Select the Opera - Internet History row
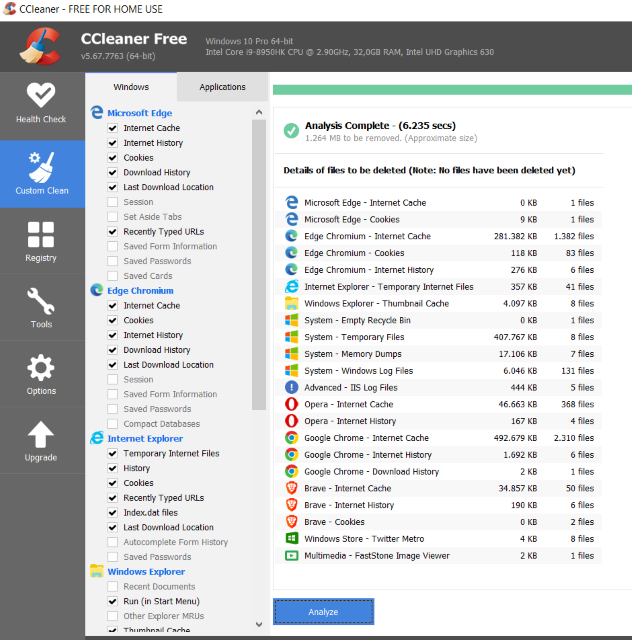 tap(438, 421)
